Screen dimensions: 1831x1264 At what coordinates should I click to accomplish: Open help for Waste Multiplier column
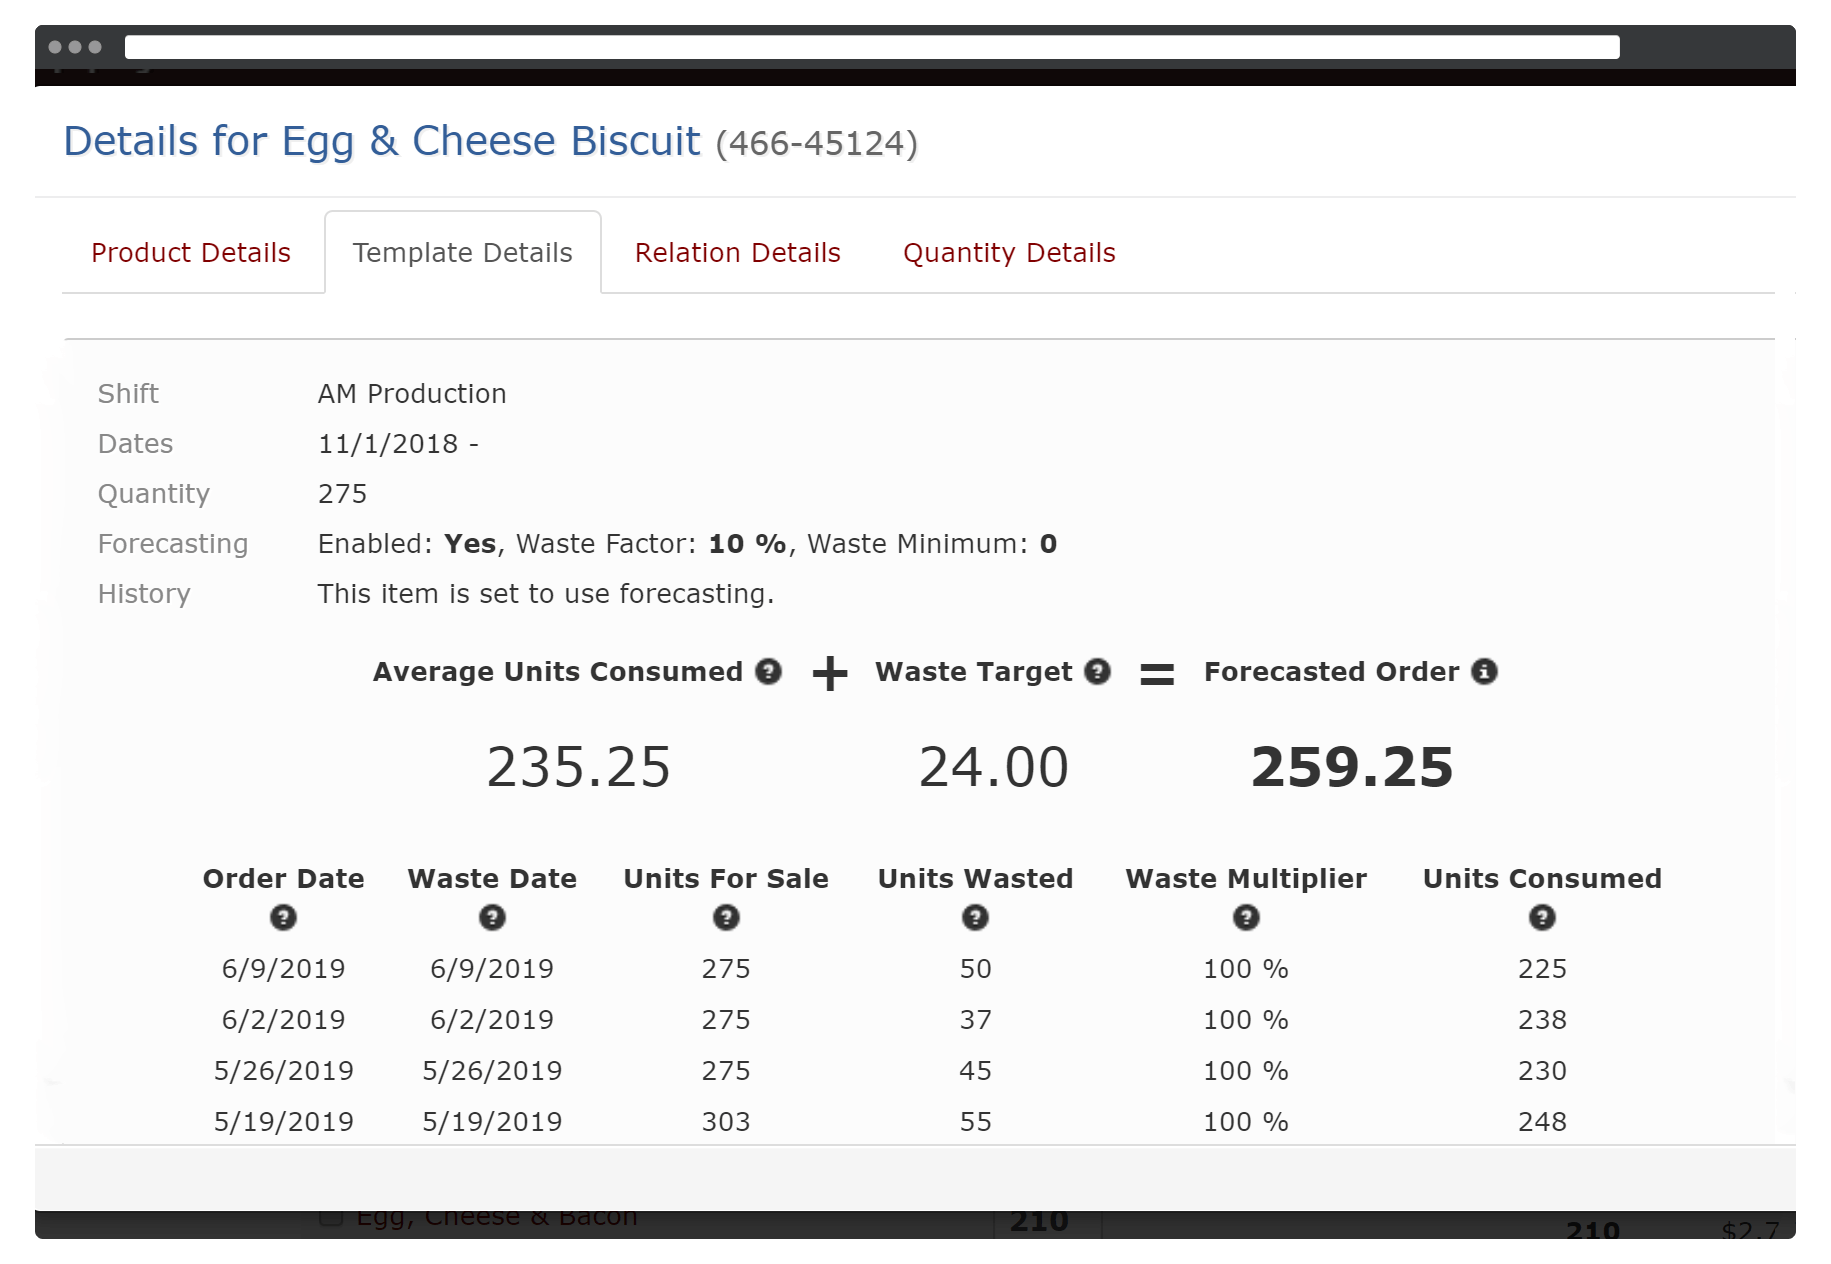(1246, 917)
